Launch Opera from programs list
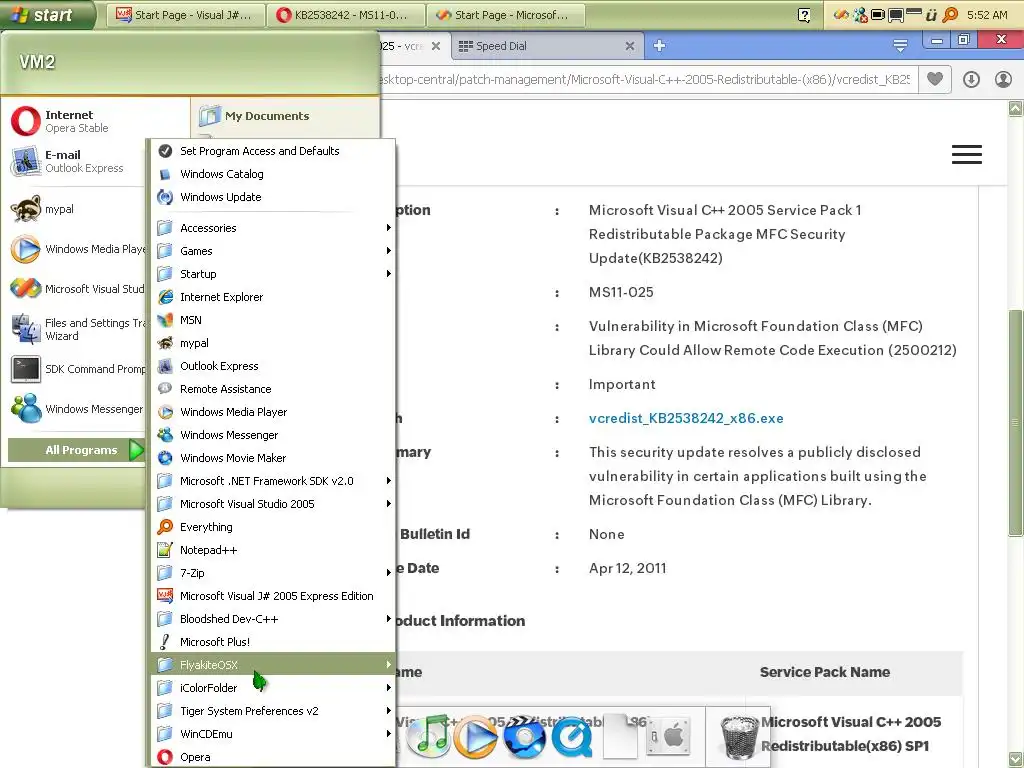The width and height of the screenshot is (1024, 768). point(273,757)
